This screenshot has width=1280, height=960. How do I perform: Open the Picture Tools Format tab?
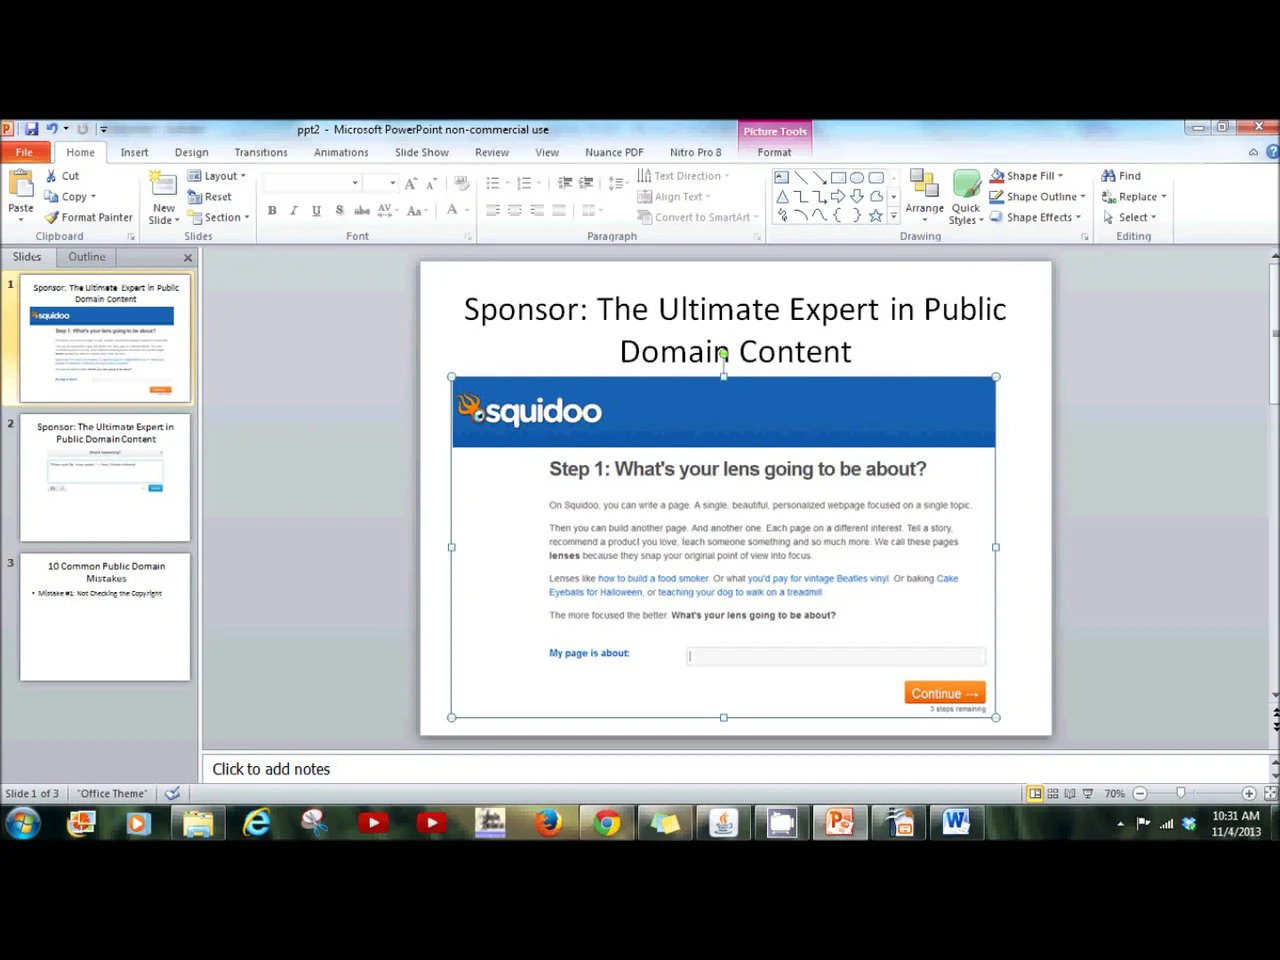click(774, 152)
